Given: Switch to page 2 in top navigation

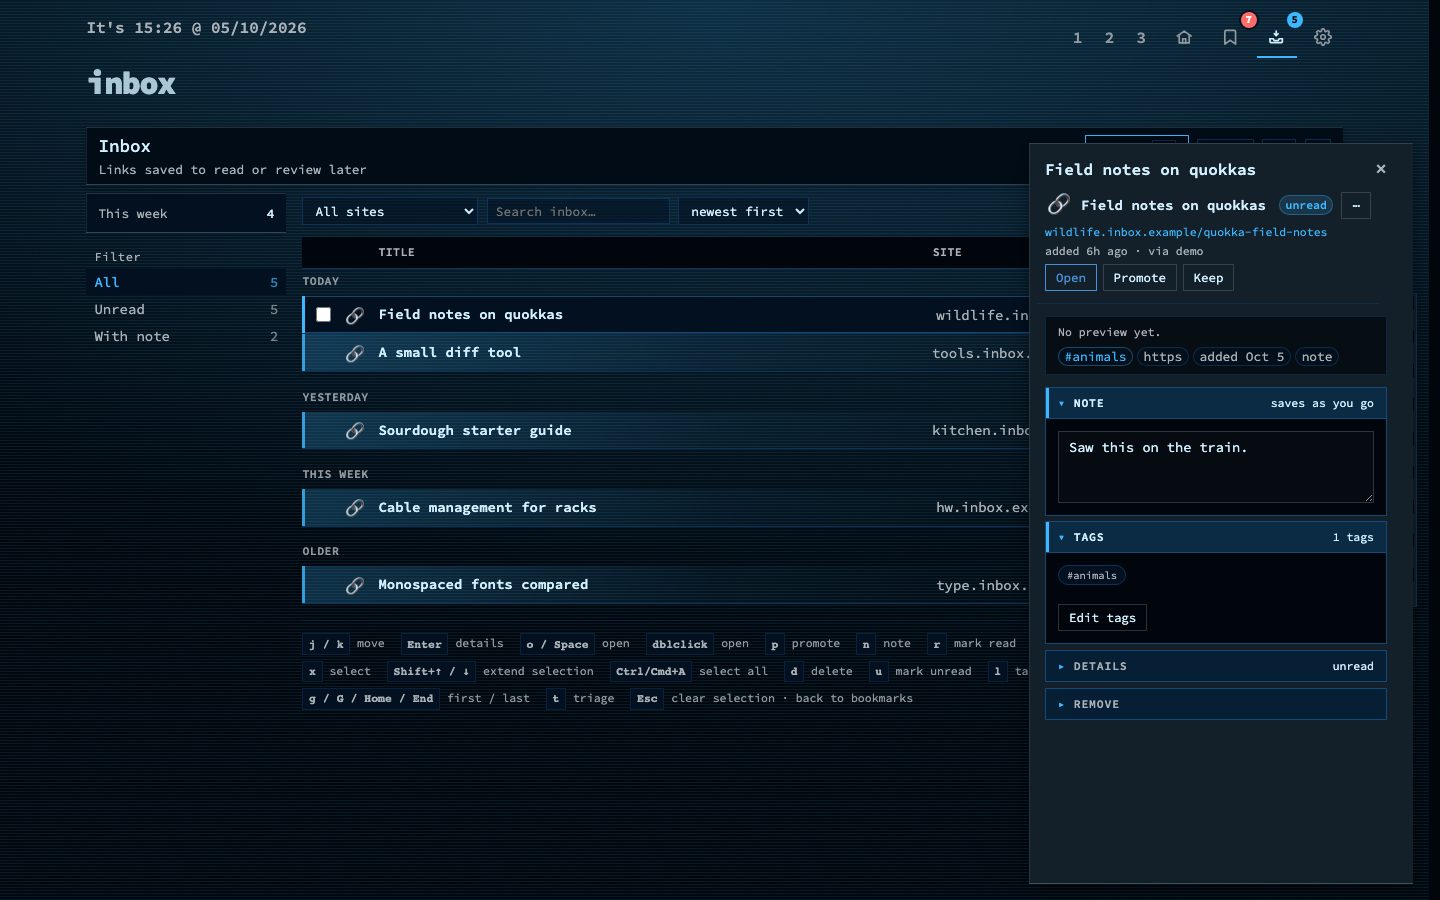Looking at the screenshot, I should tap(1109, 38).
